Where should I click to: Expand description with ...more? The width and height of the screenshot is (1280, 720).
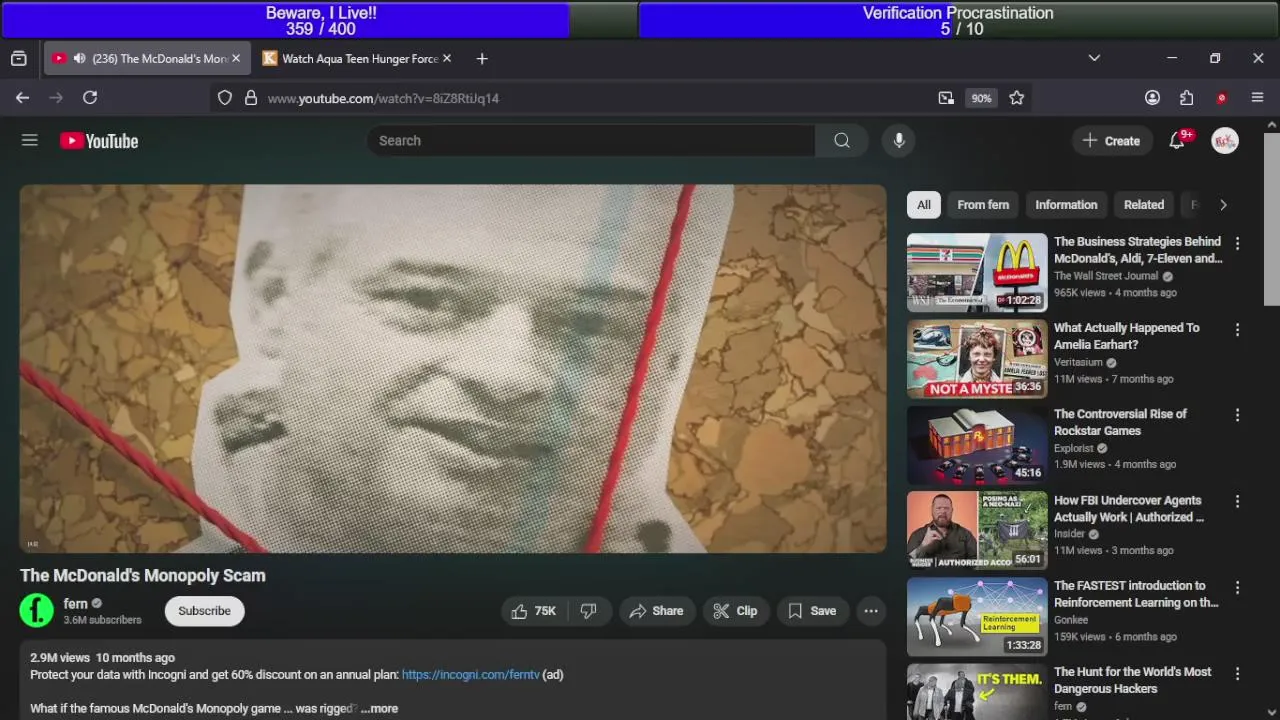pyautogui.click(x=379, y=708)
